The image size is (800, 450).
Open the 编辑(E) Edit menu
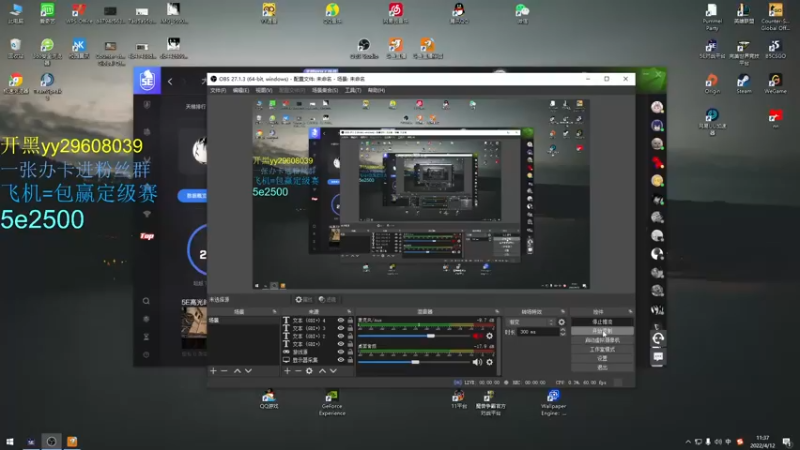pos(241,90)
